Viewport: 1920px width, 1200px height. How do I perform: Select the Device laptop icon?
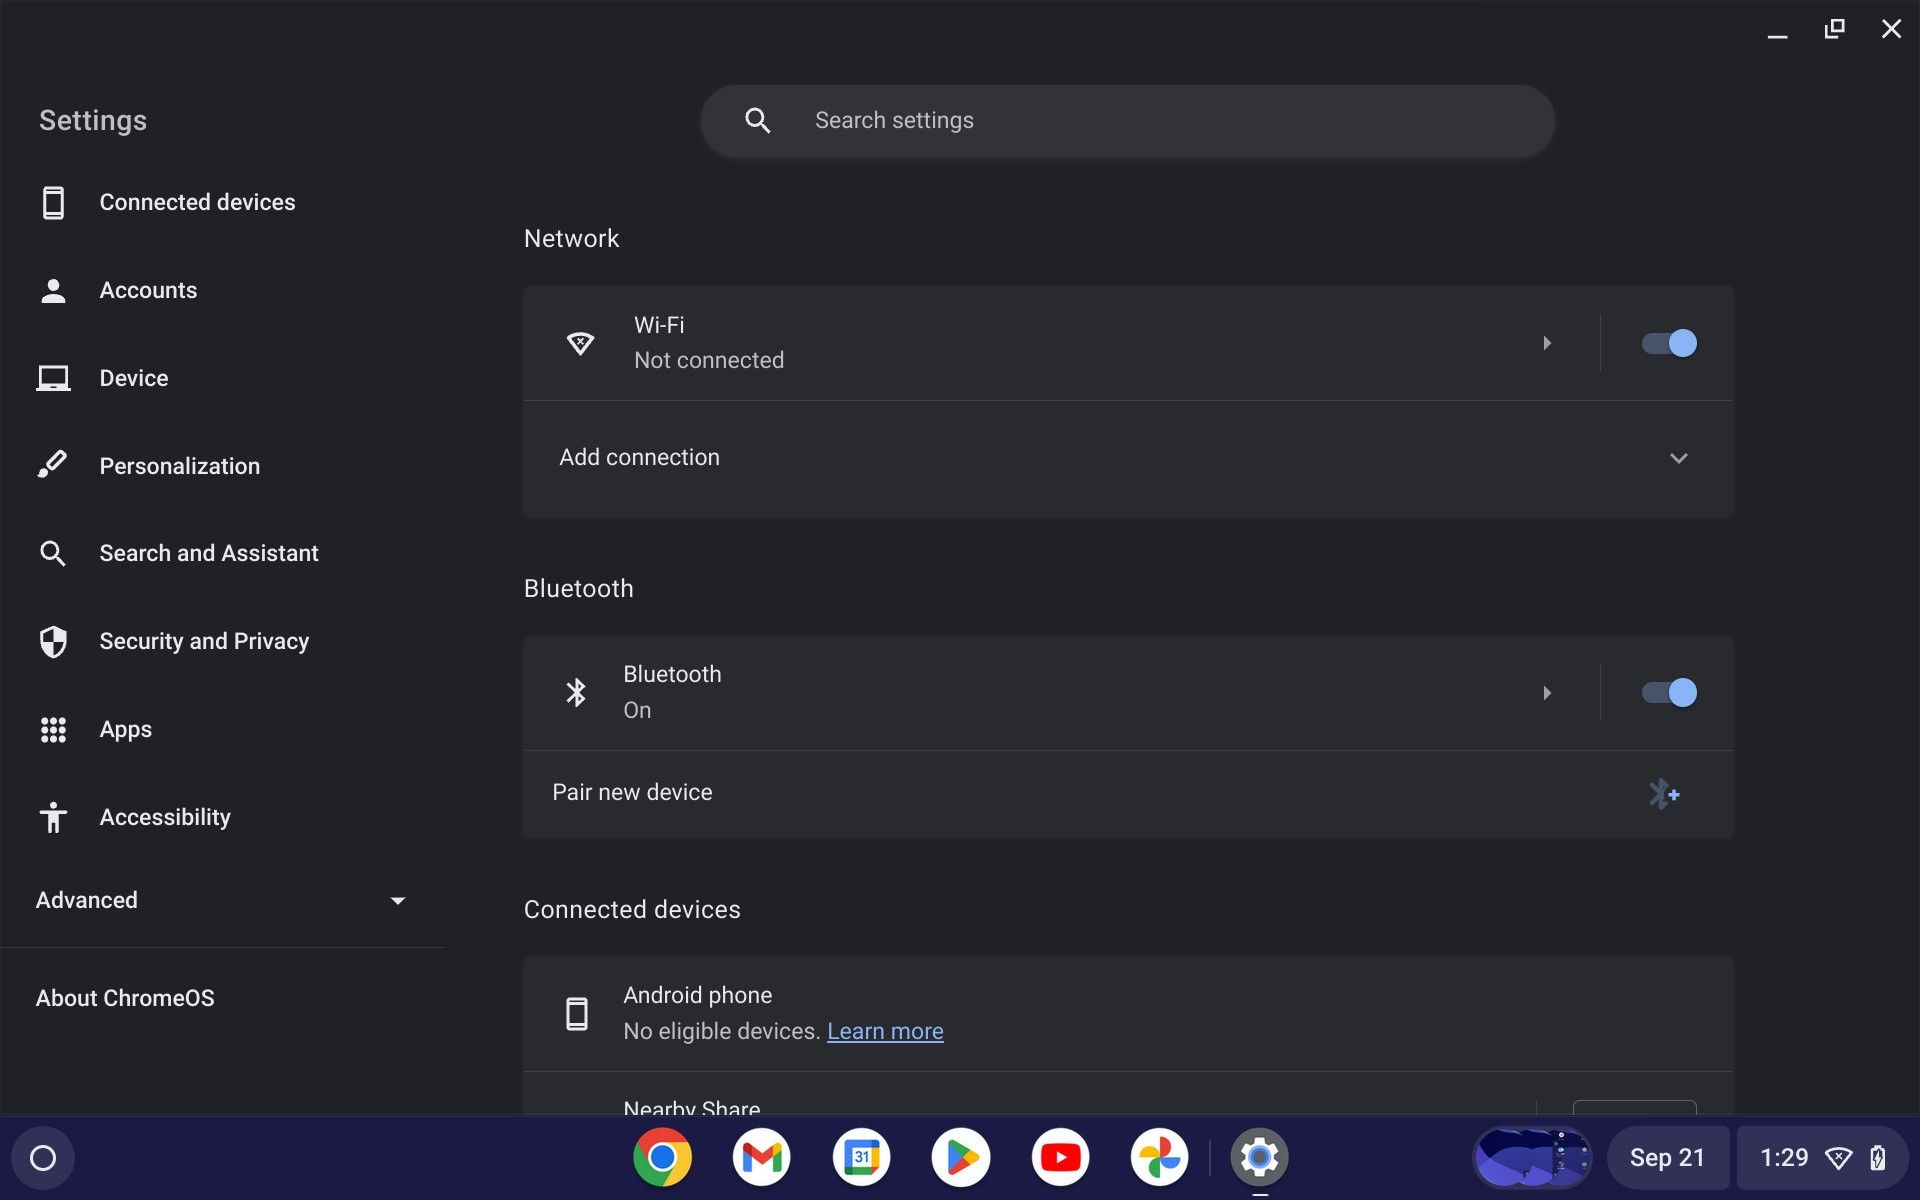coord(53,378)
